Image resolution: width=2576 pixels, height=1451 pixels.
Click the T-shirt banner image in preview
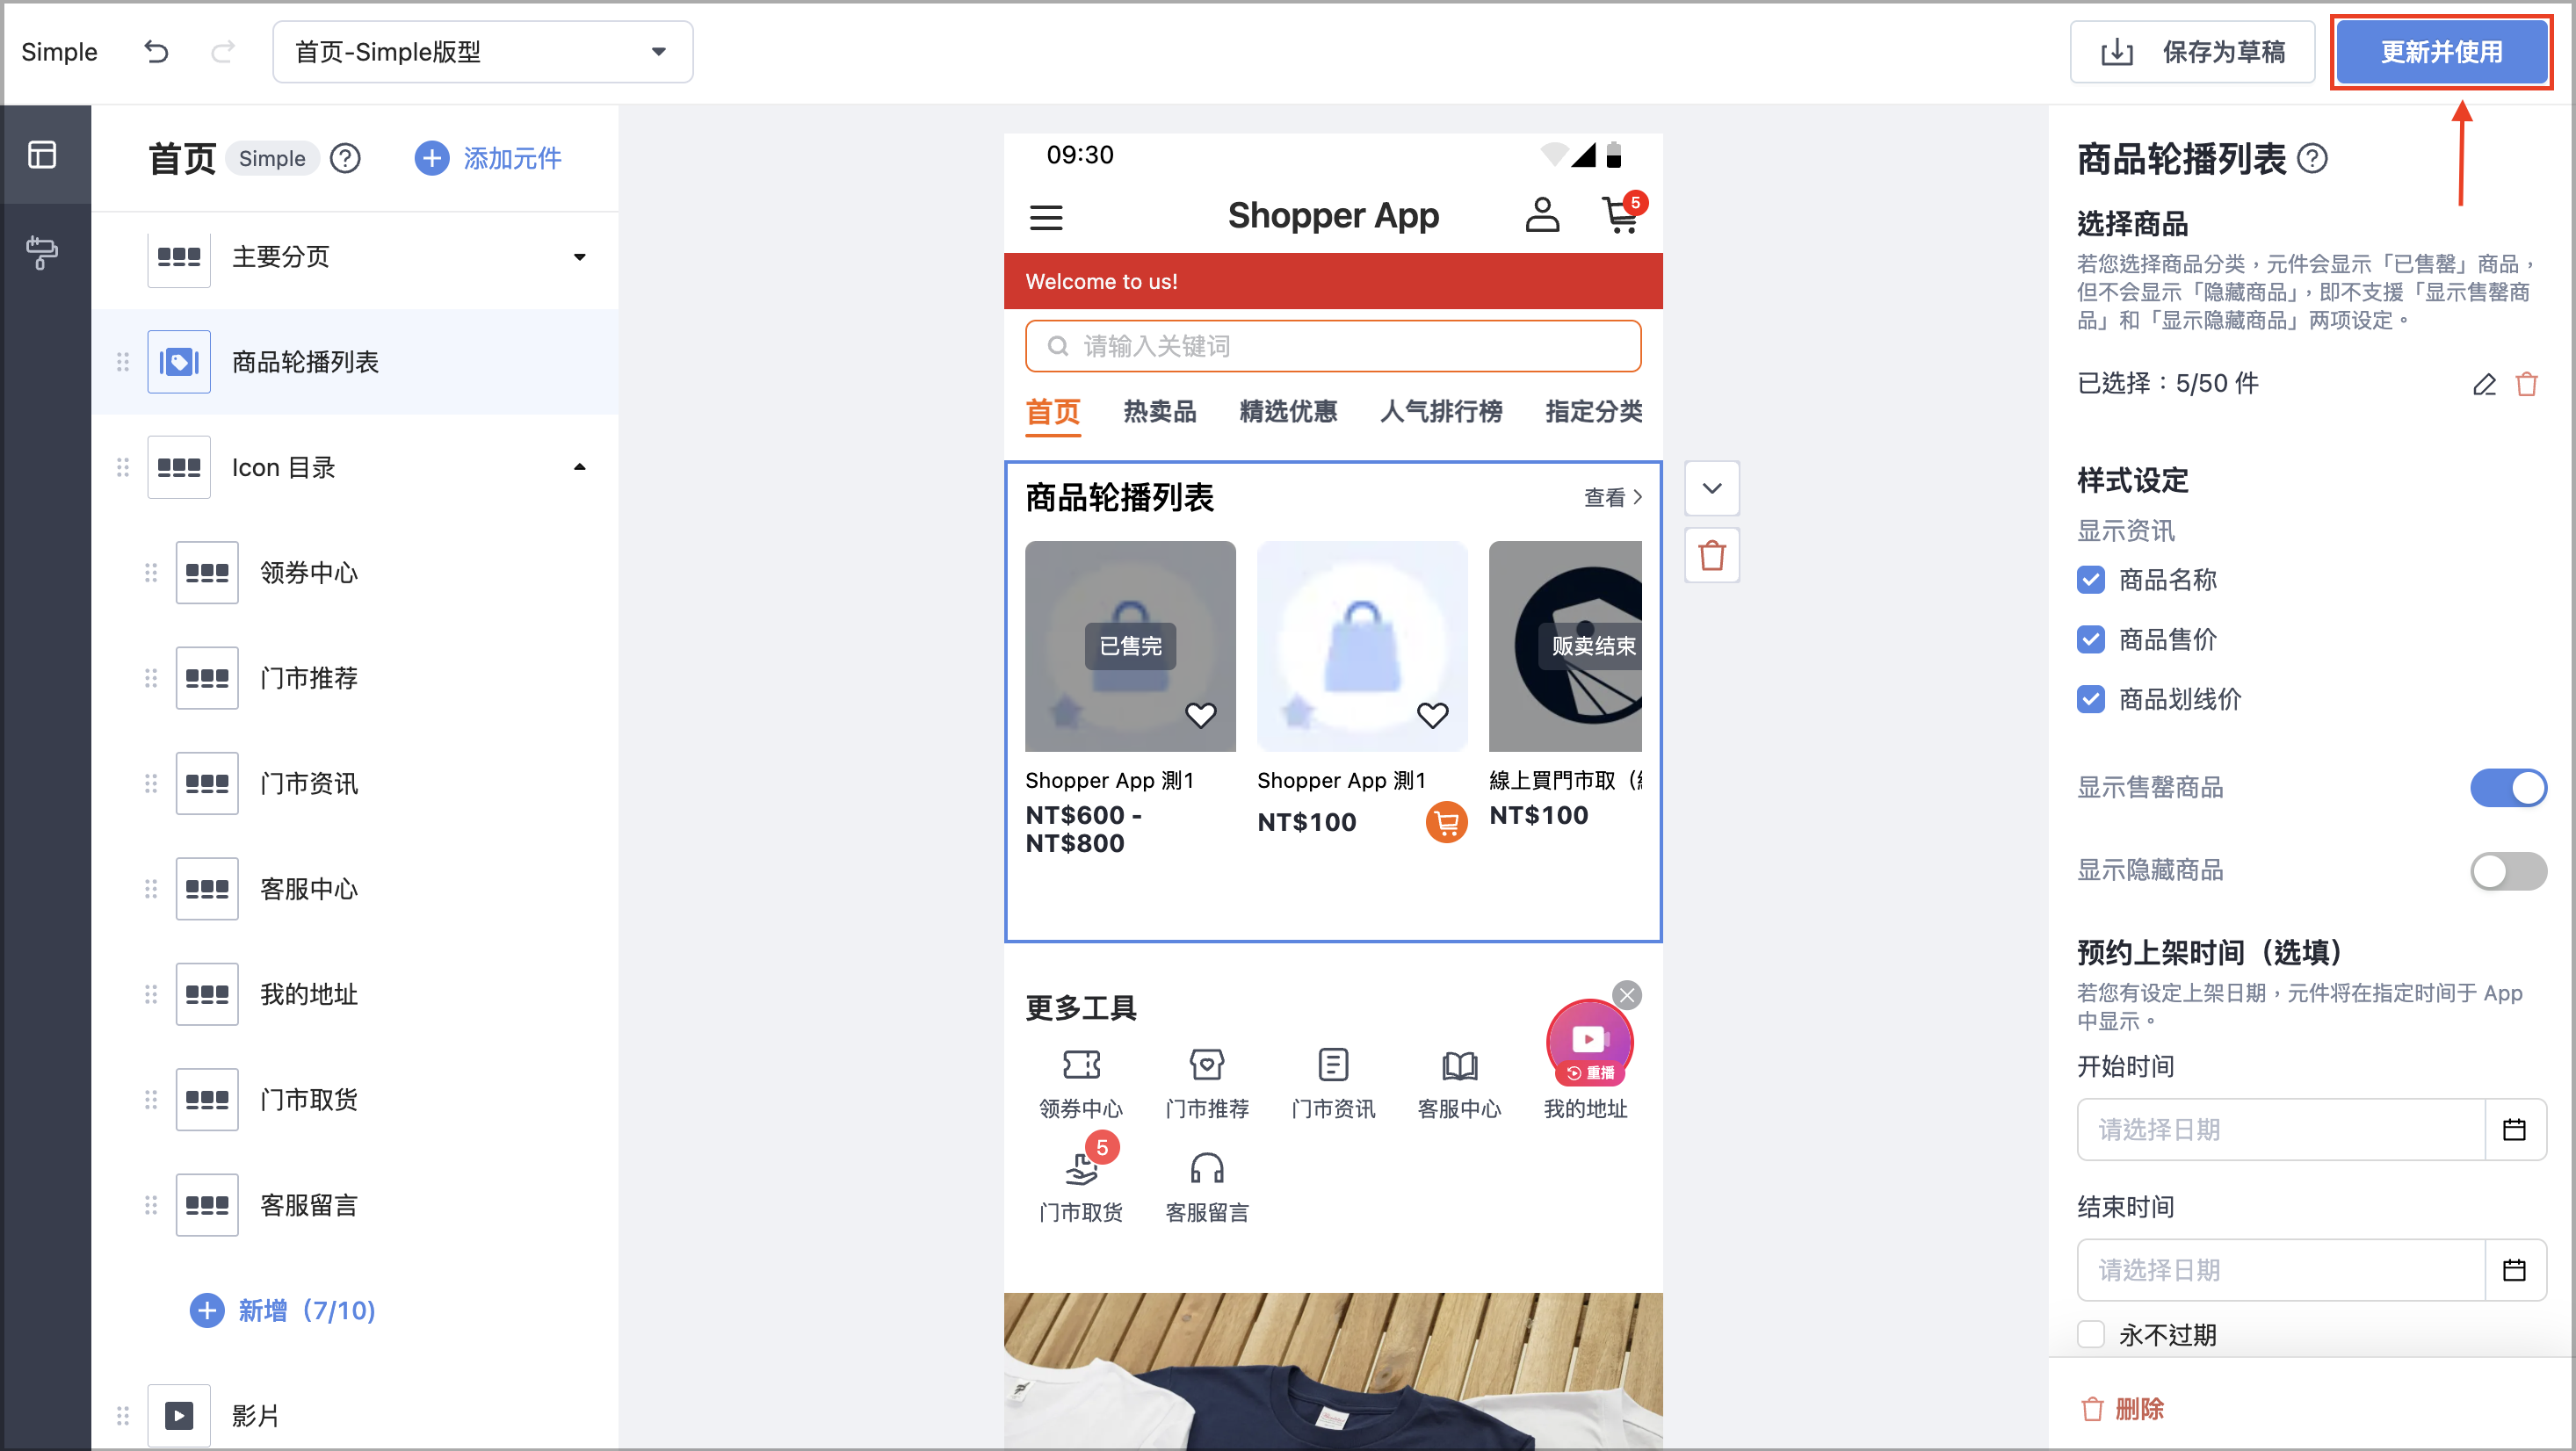(x=1333, y=1371)
